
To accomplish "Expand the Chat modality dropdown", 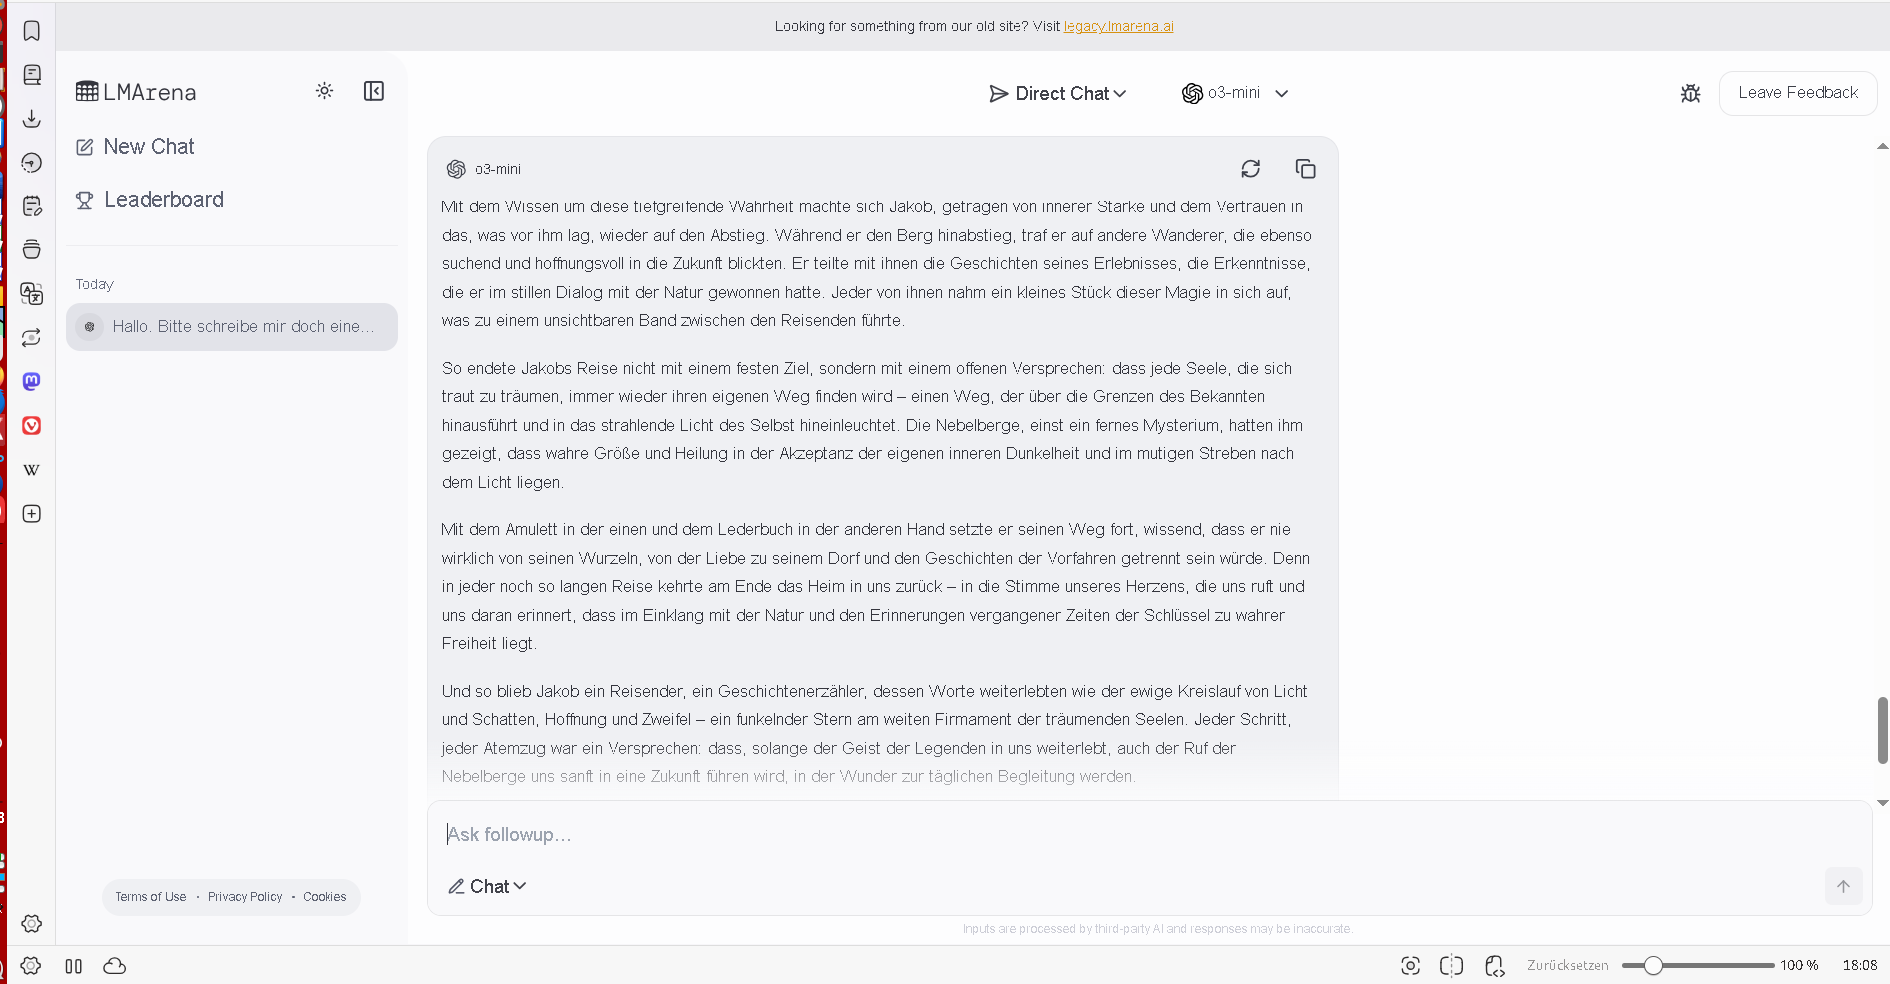I will click(x=487, y=886).
